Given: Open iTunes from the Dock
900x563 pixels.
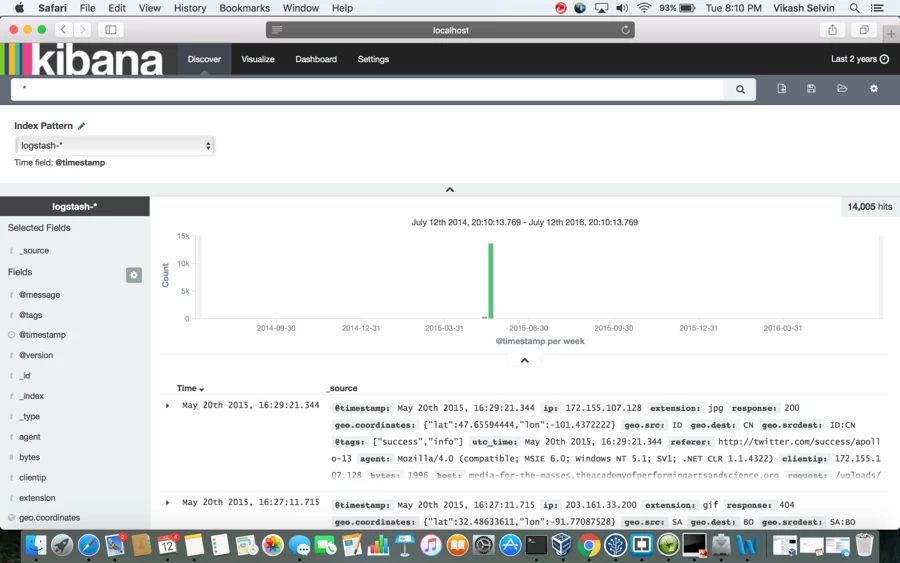Looking at the screenshot, I should 430,545.
